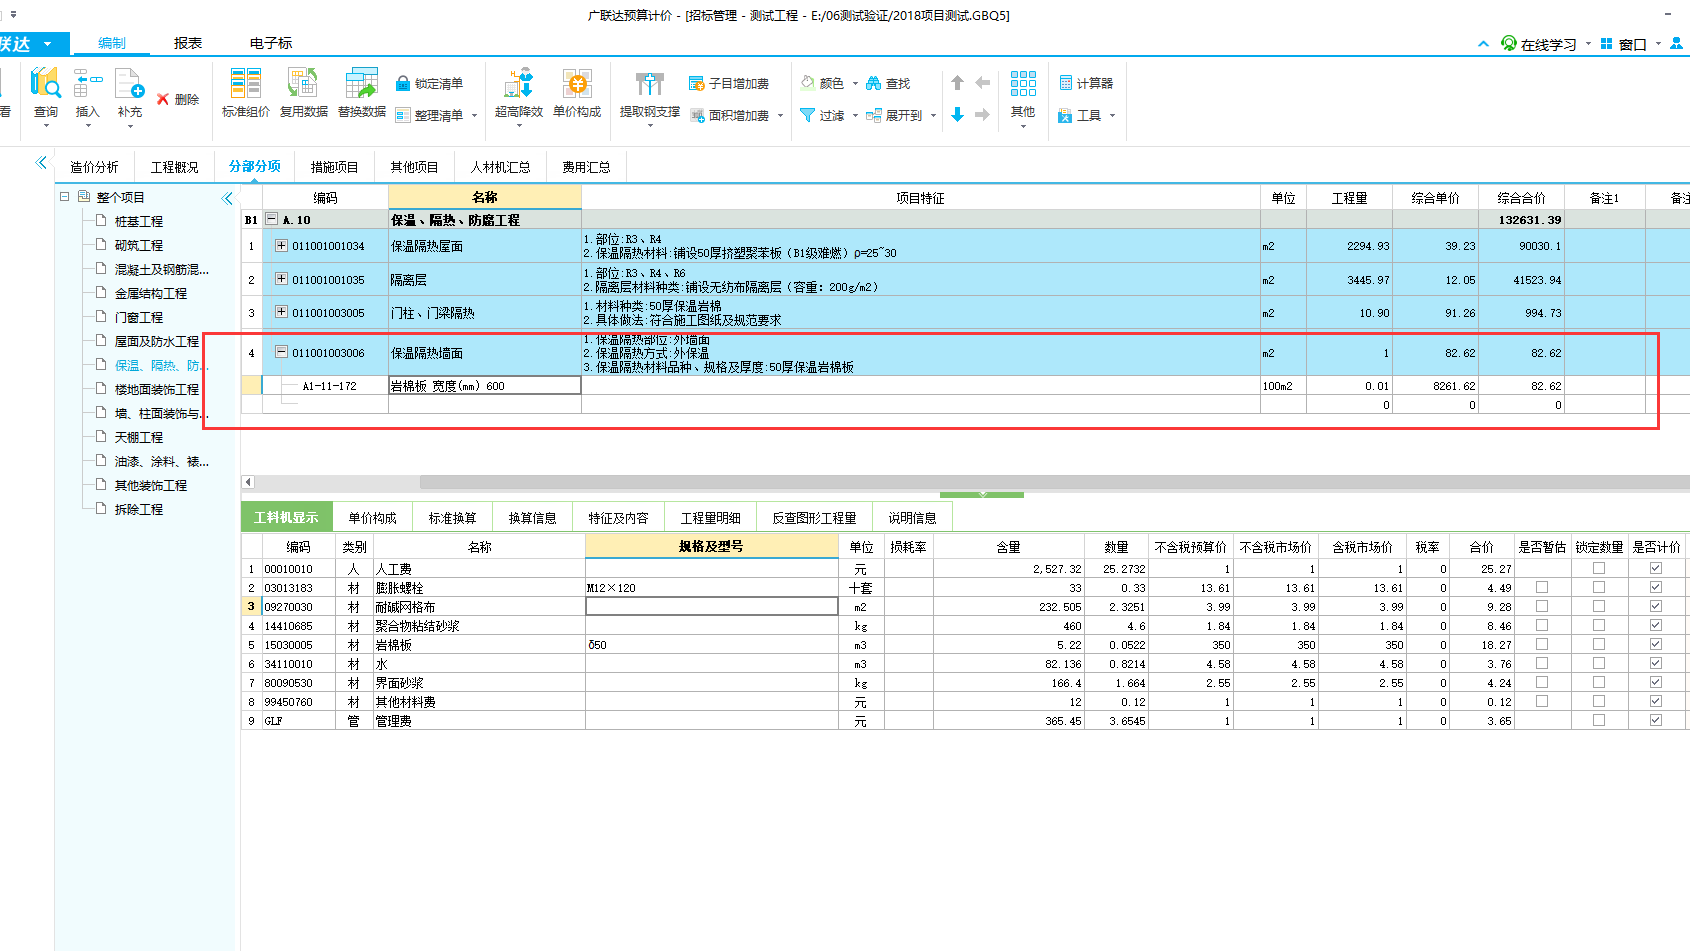The height and width of the screenshot is (951, 1690).
Task: Click the red 删除 (delete) icon
Action: click(x=162, y=99)
